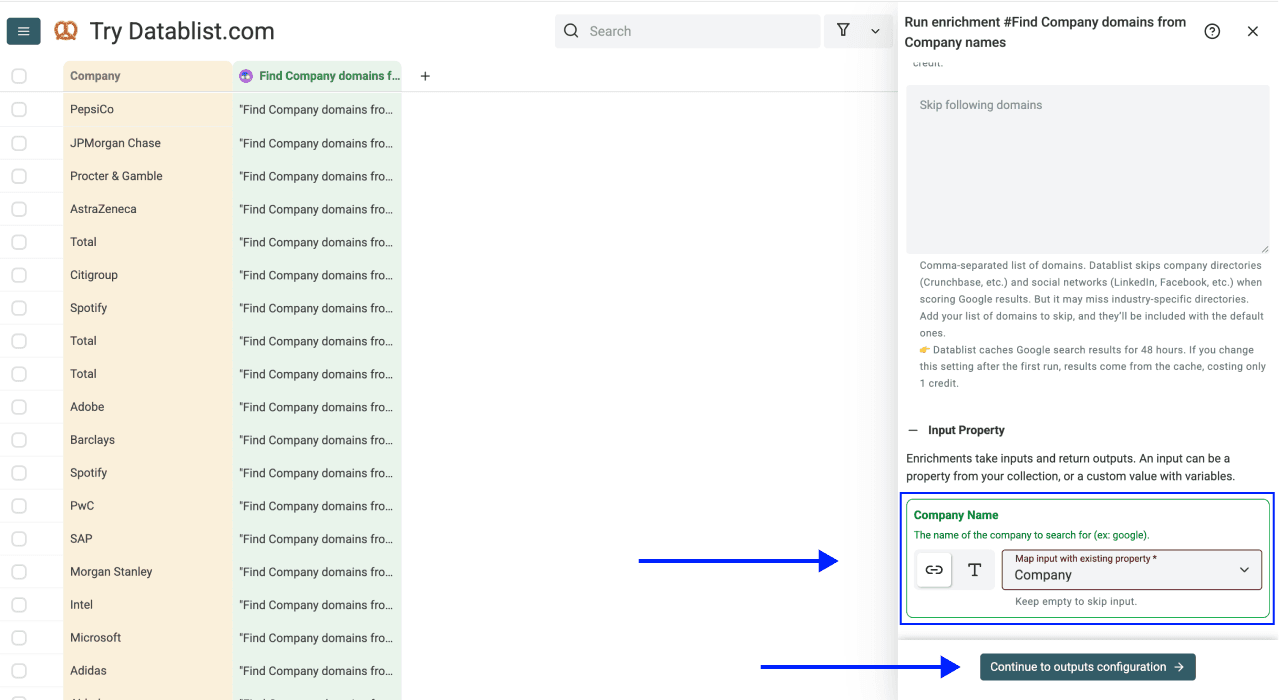Select the T icon for a custom value input

(x=974, y=569)
